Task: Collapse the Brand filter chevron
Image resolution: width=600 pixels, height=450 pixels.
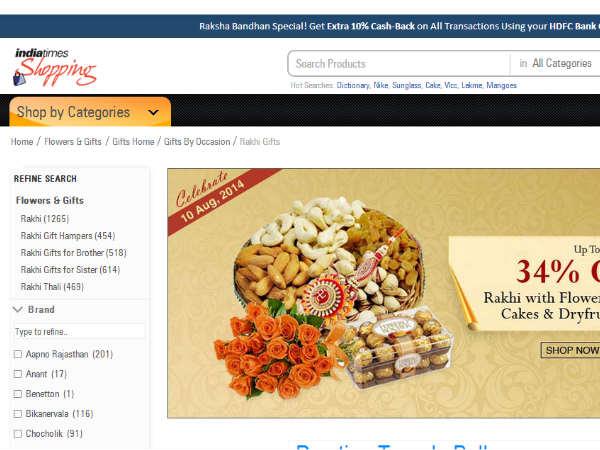Action: click(x=18, y=310)
